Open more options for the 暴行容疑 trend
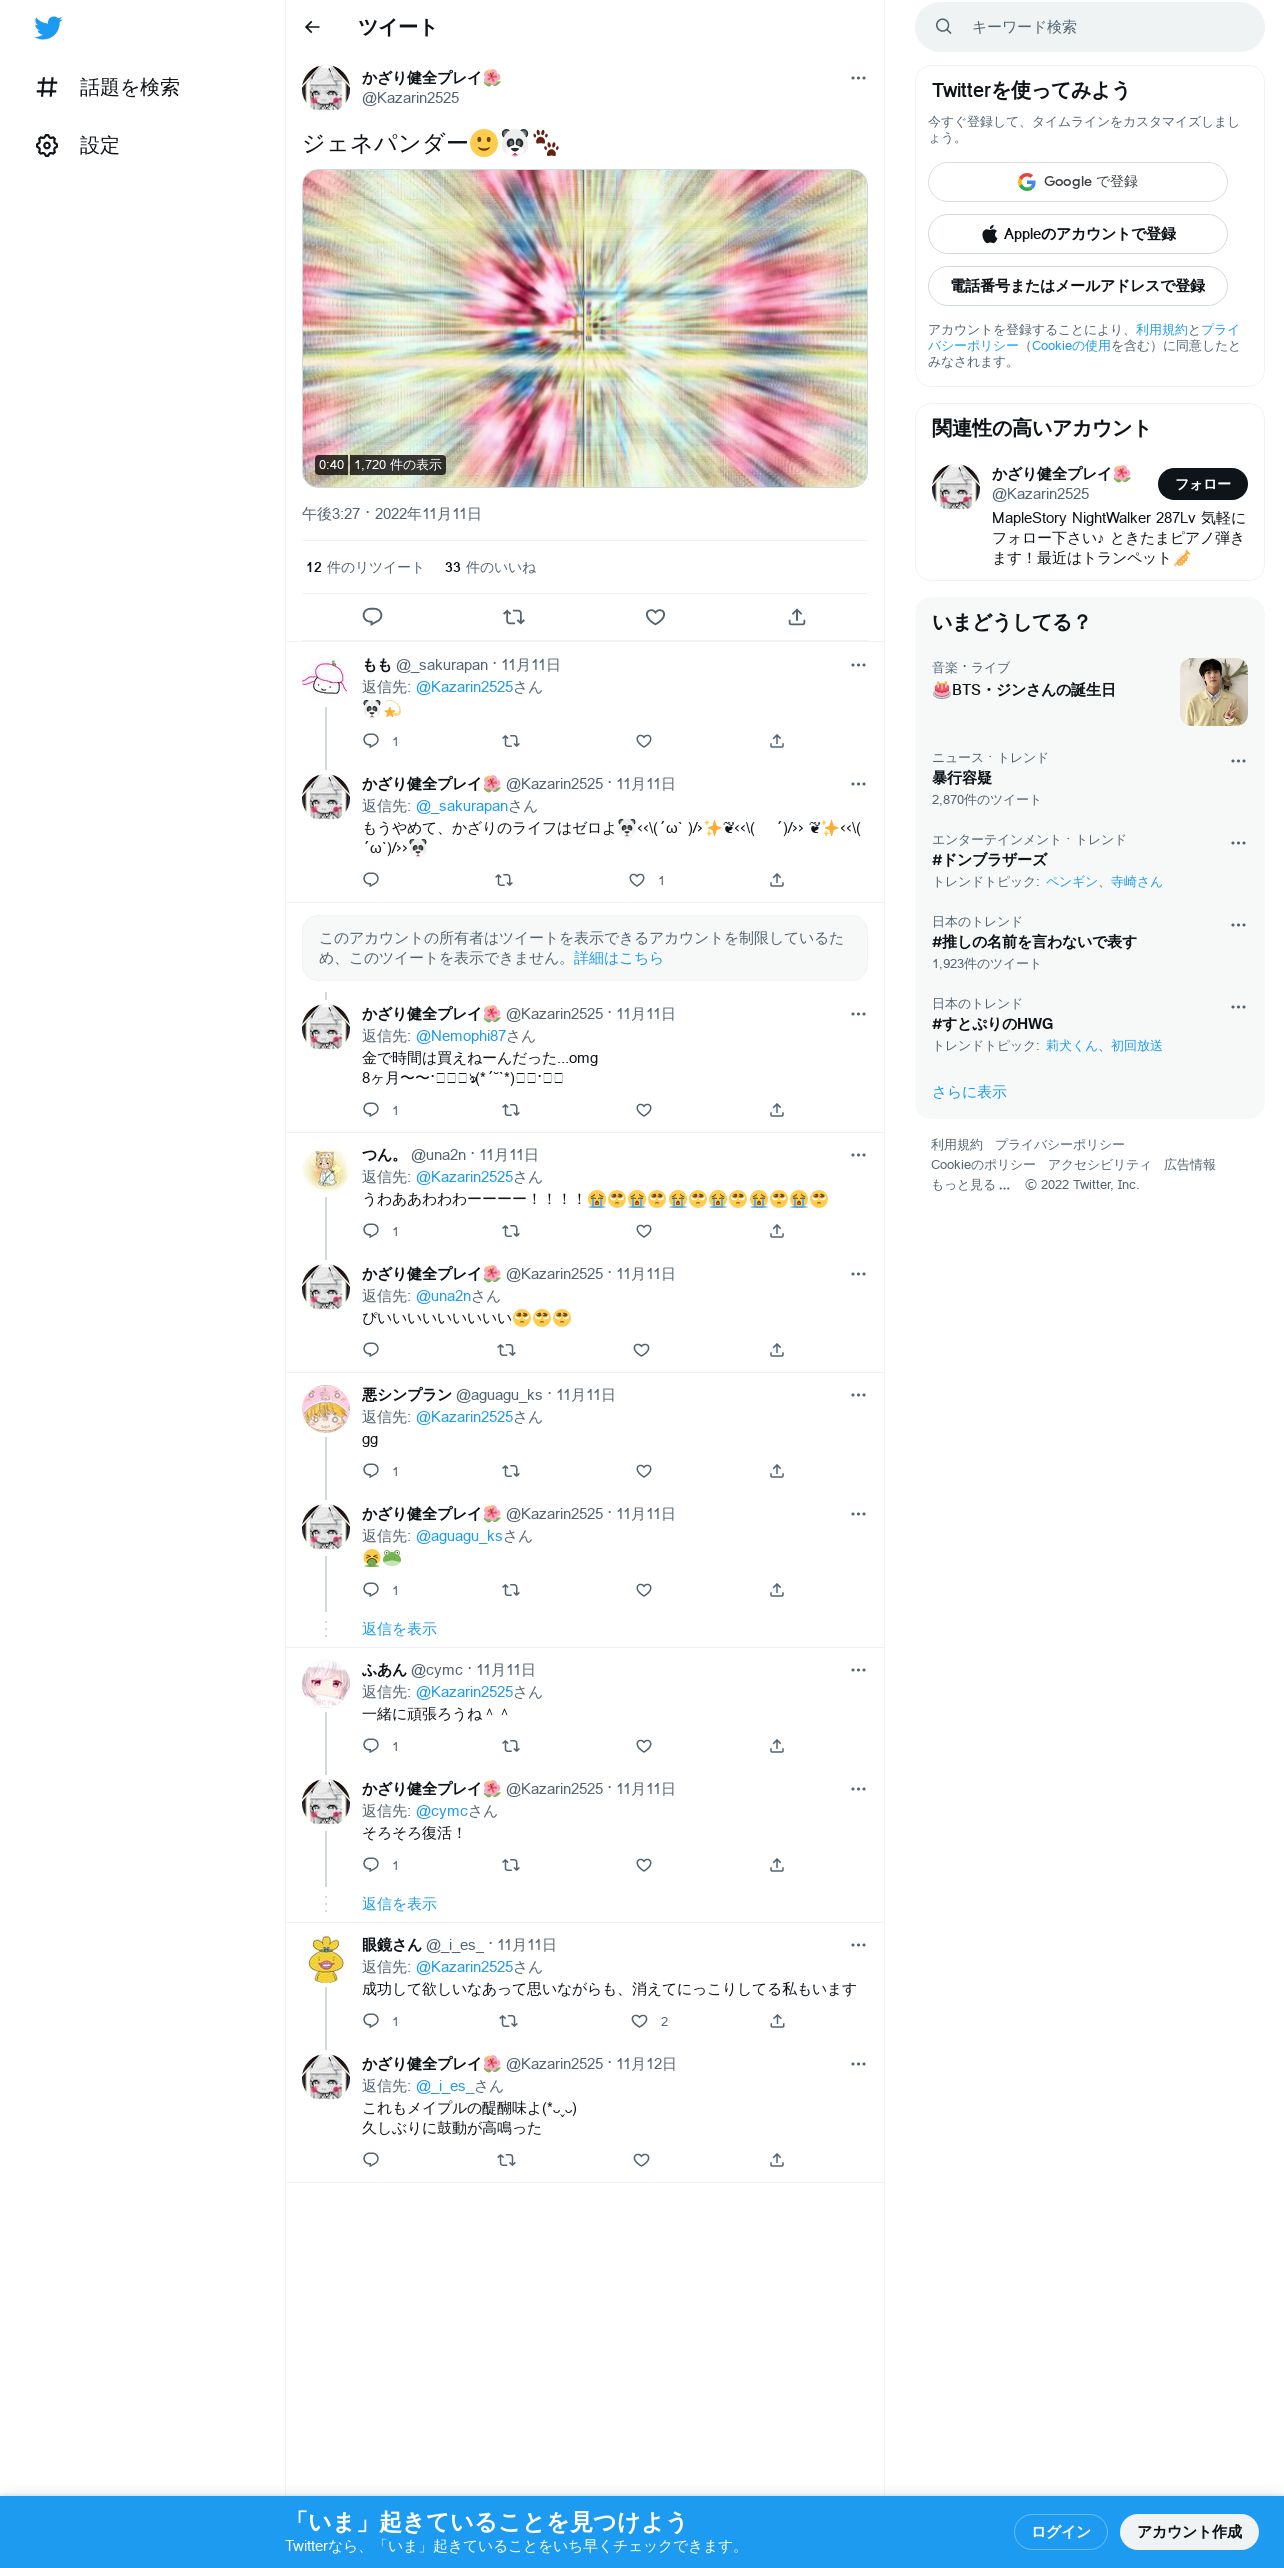The image size is (1284, 2568). point(1238,761)
